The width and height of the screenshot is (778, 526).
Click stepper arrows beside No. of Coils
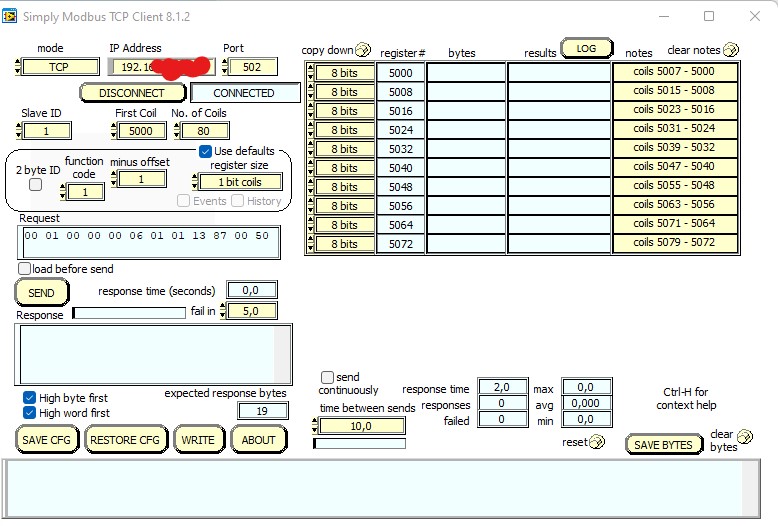pyautogui.click(x=178, y=131)
